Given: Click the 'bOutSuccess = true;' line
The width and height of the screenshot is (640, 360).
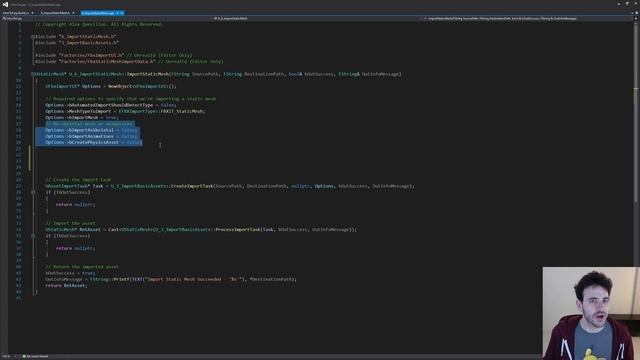Looking at the screenshot, I should coord(70,273).
